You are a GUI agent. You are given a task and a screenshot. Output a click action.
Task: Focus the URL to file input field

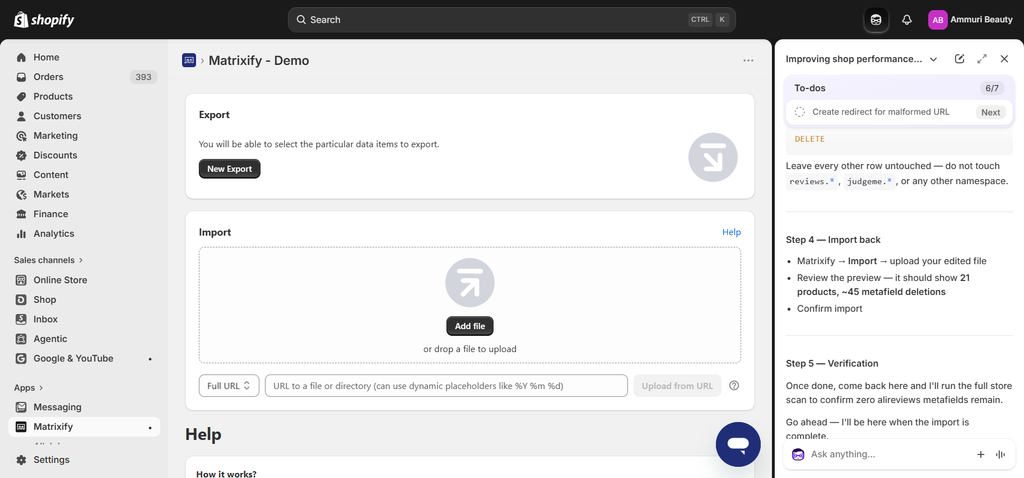pyautogui.click(x=446, y=386)
